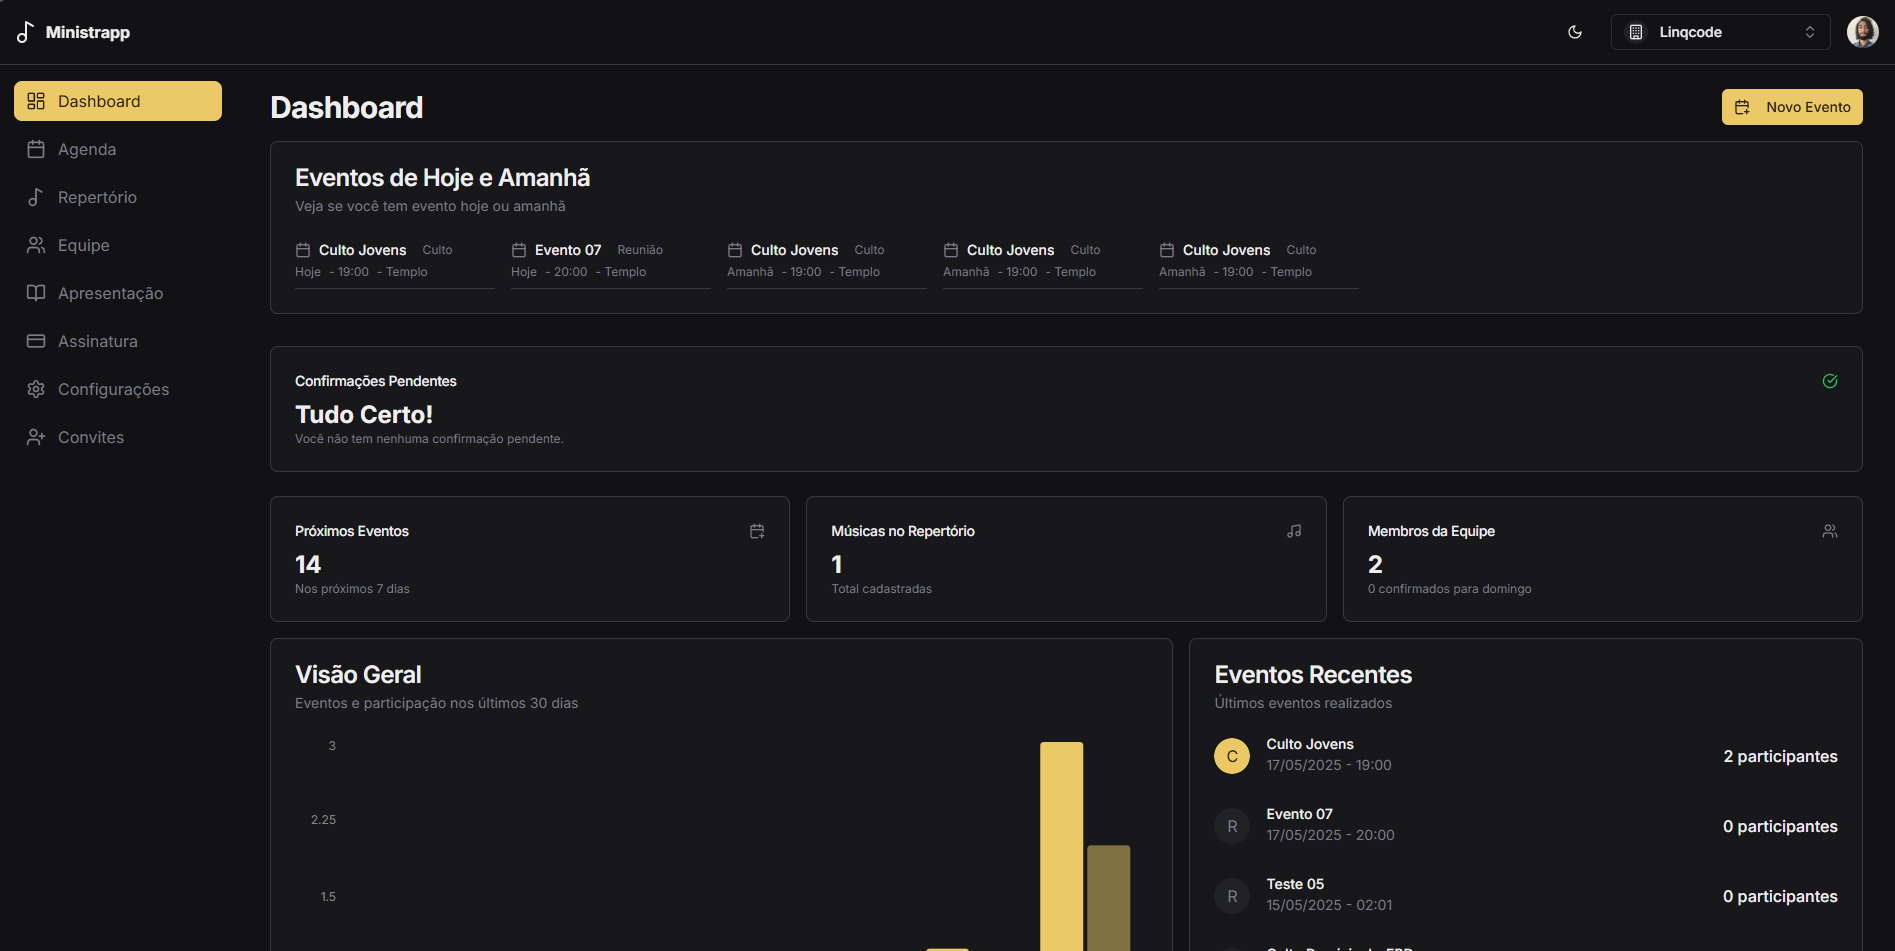The height and width of the screenshot is (951, 1895).
Task: Select the Repertório music note icon
Action: click(x=36, y=196)
